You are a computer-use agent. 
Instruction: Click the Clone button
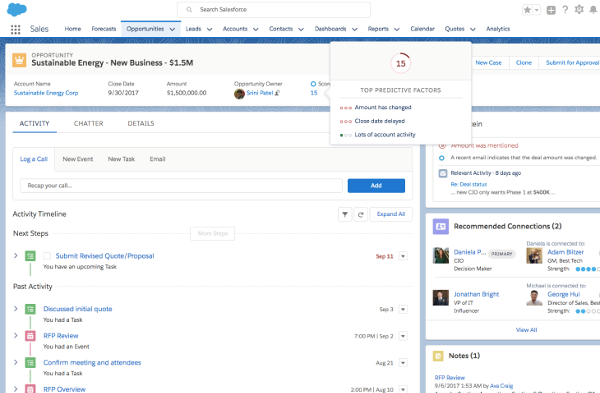coord(524,63)
